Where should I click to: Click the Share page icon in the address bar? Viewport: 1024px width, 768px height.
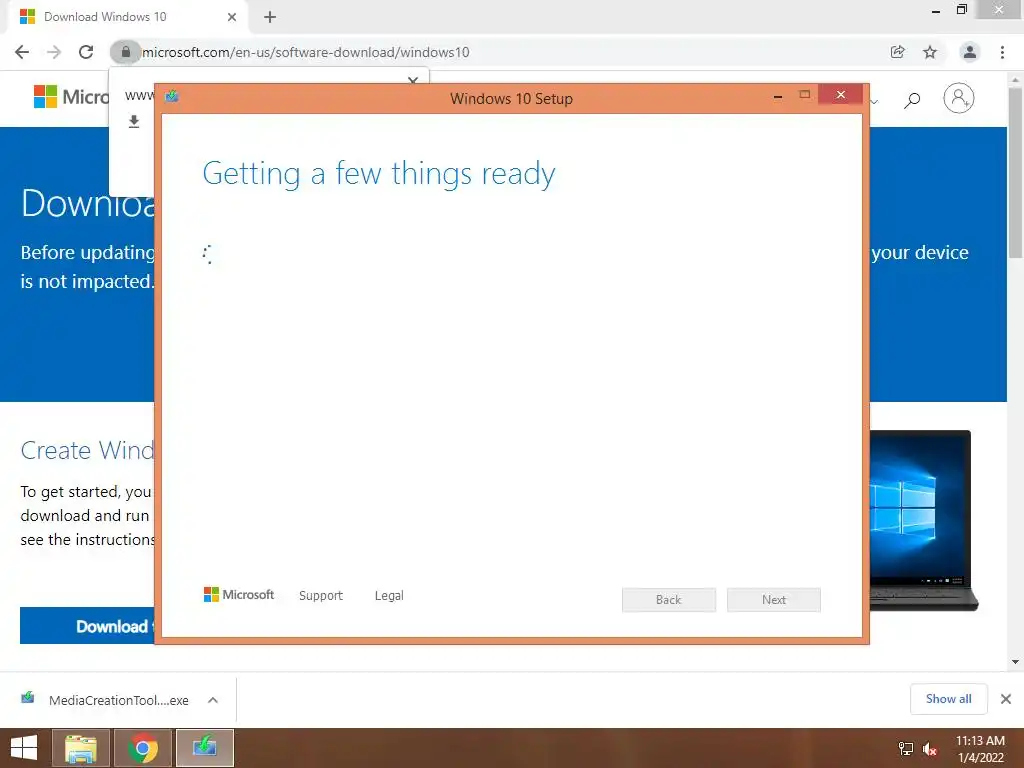(x=898, y=52)
